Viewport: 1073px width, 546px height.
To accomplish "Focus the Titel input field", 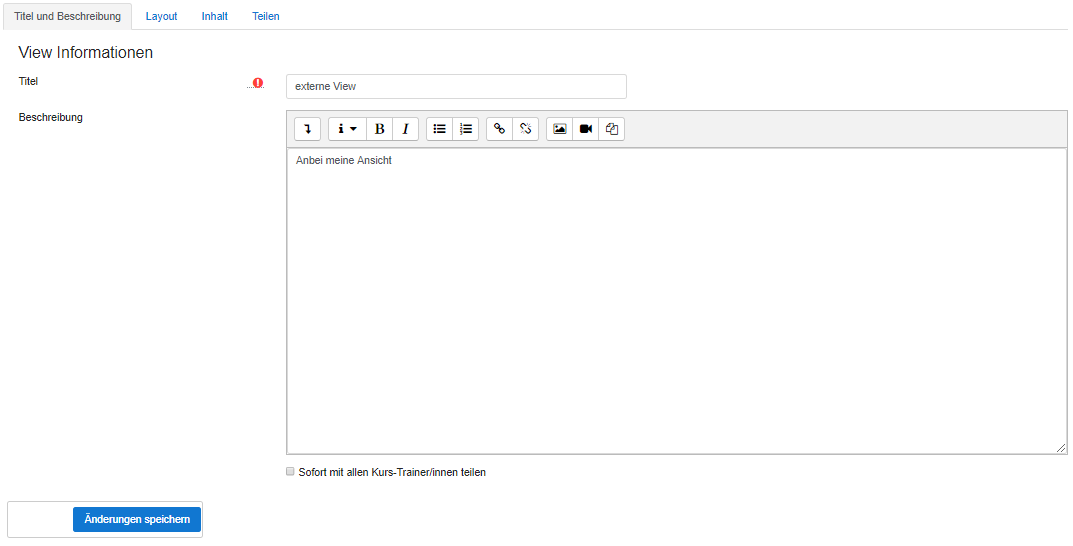I will coord(456,86).
